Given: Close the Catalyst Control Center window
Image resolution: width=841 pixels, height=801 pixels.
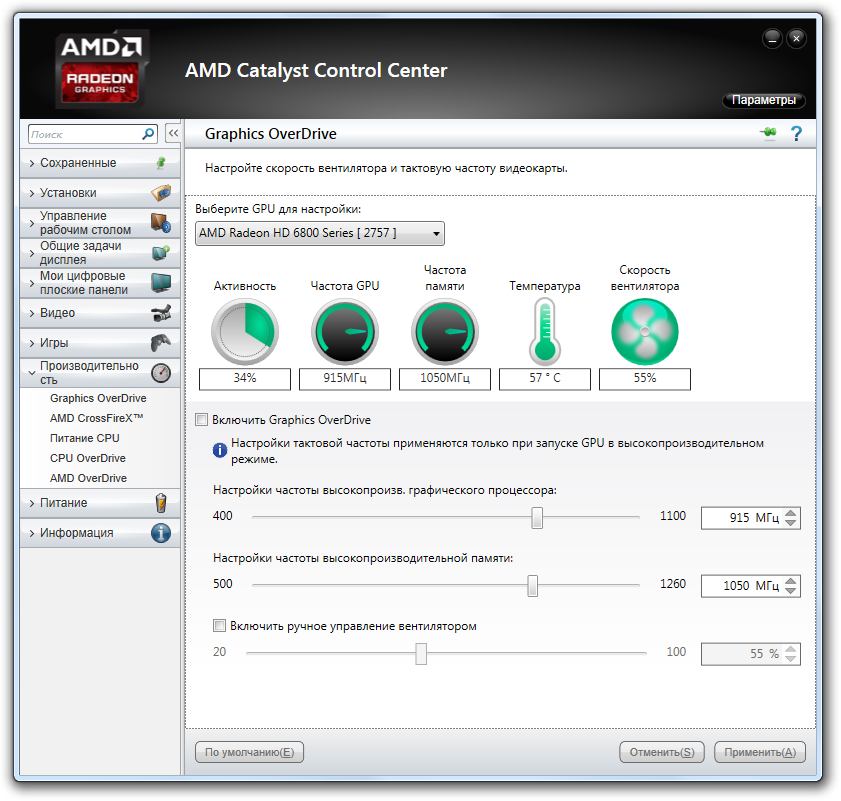Looking at the screenshot, I should [x=796, y=39].
